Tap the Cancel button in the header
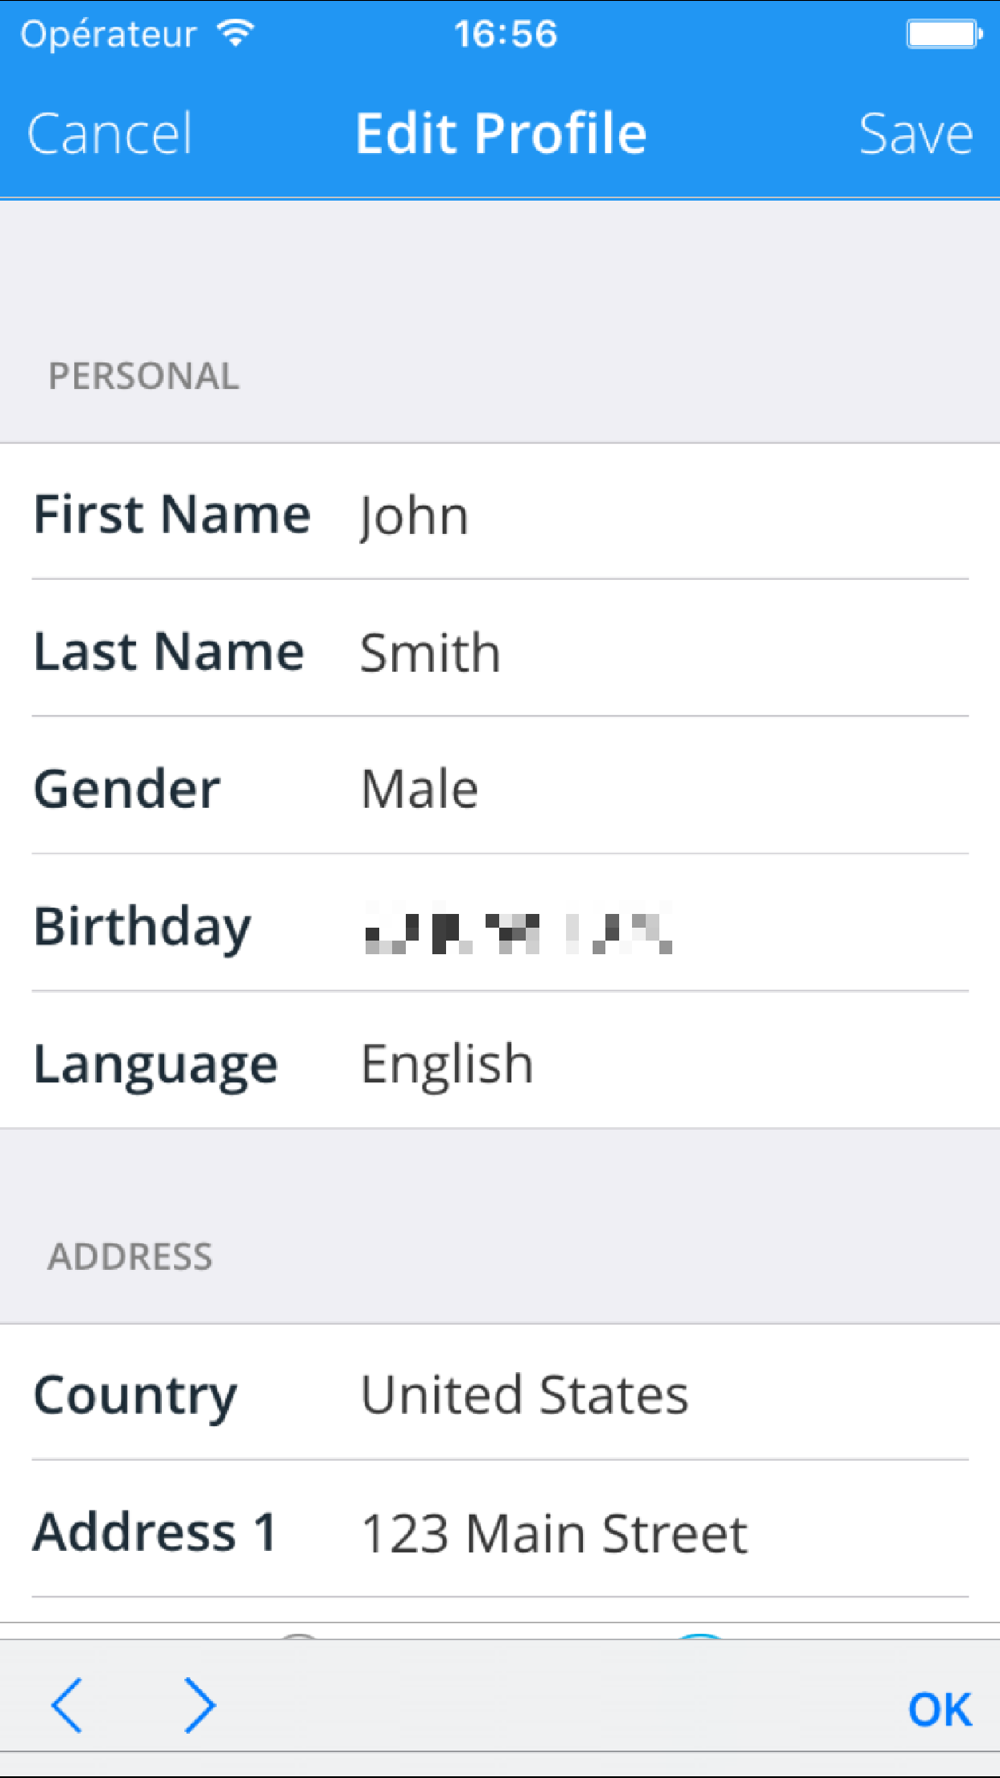This screenshot has width=1000, height=1778. (110, 134)
